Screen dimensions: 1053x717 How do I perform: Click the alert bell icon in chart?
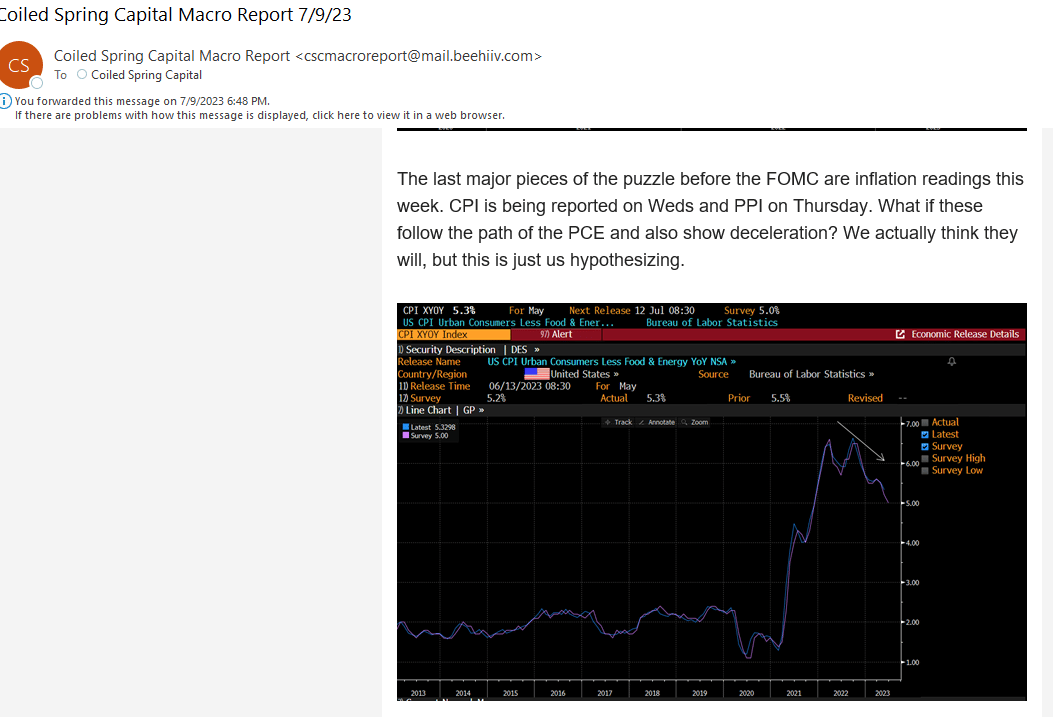[952, 362]
